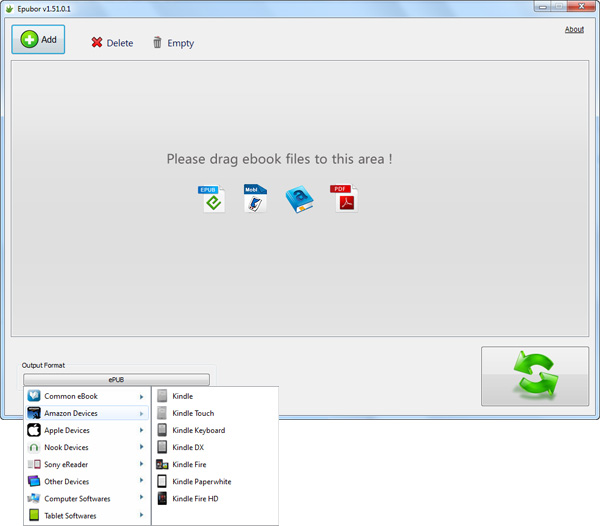600x526 pixels.
Task: Click the Kindle Paperwhite device icon
Action: tap(162, 481)
